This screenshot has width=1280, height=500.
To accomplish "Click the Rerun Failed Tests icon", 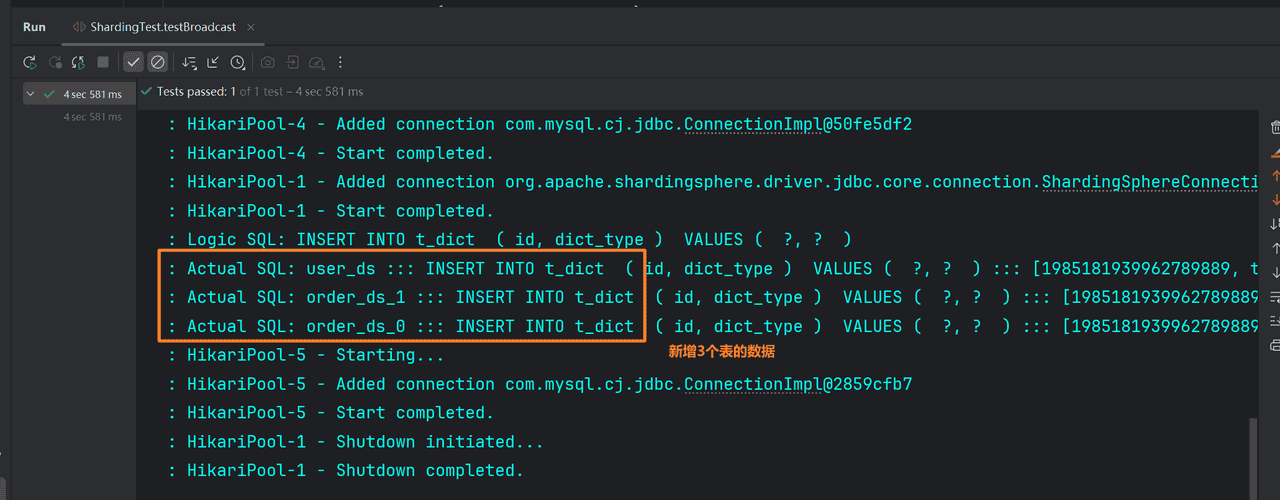I will [x=55, y=62].
